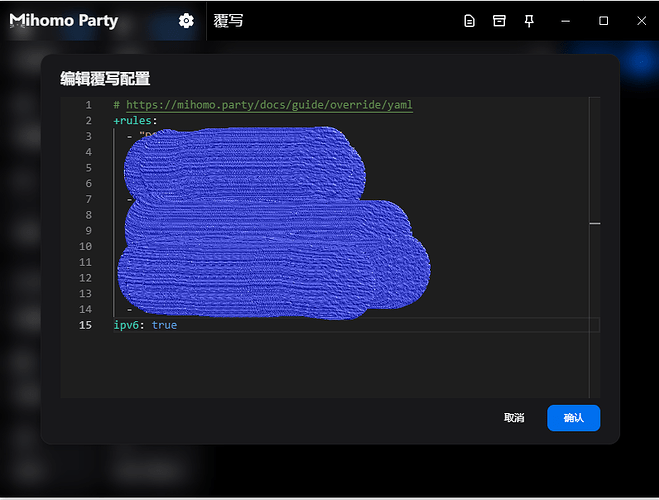Screen dimensions: 659x500
Task: Minimize the Mihomo Party window
Action: [x=566, y=21]
